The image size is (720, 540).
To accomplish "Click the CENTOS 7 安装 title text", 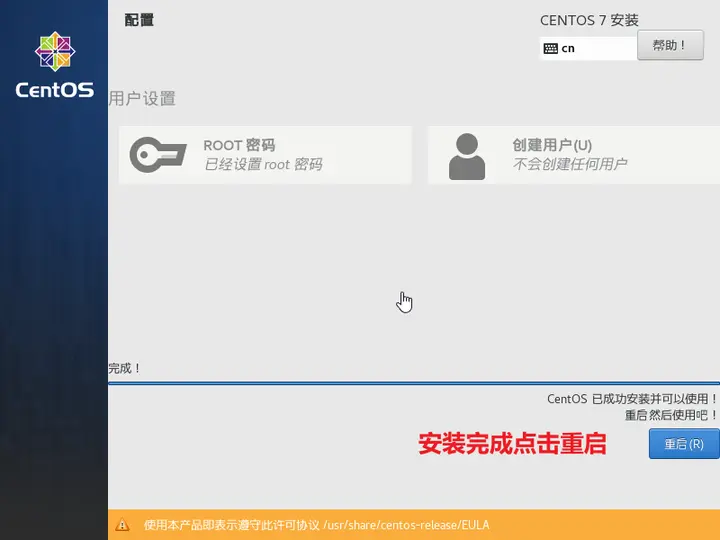I will click(589, 20).
